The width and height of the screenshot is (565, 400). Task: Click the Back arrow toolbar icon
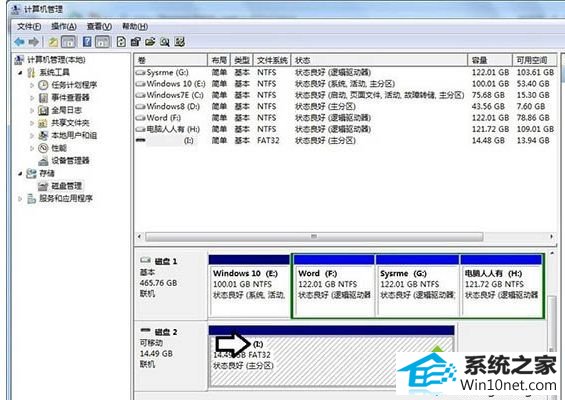[19, 42]
